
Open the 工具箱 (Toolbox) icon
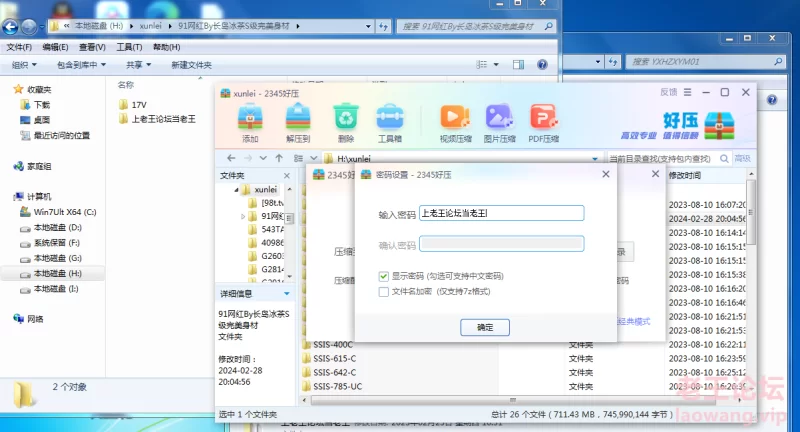tap(390, 123)
